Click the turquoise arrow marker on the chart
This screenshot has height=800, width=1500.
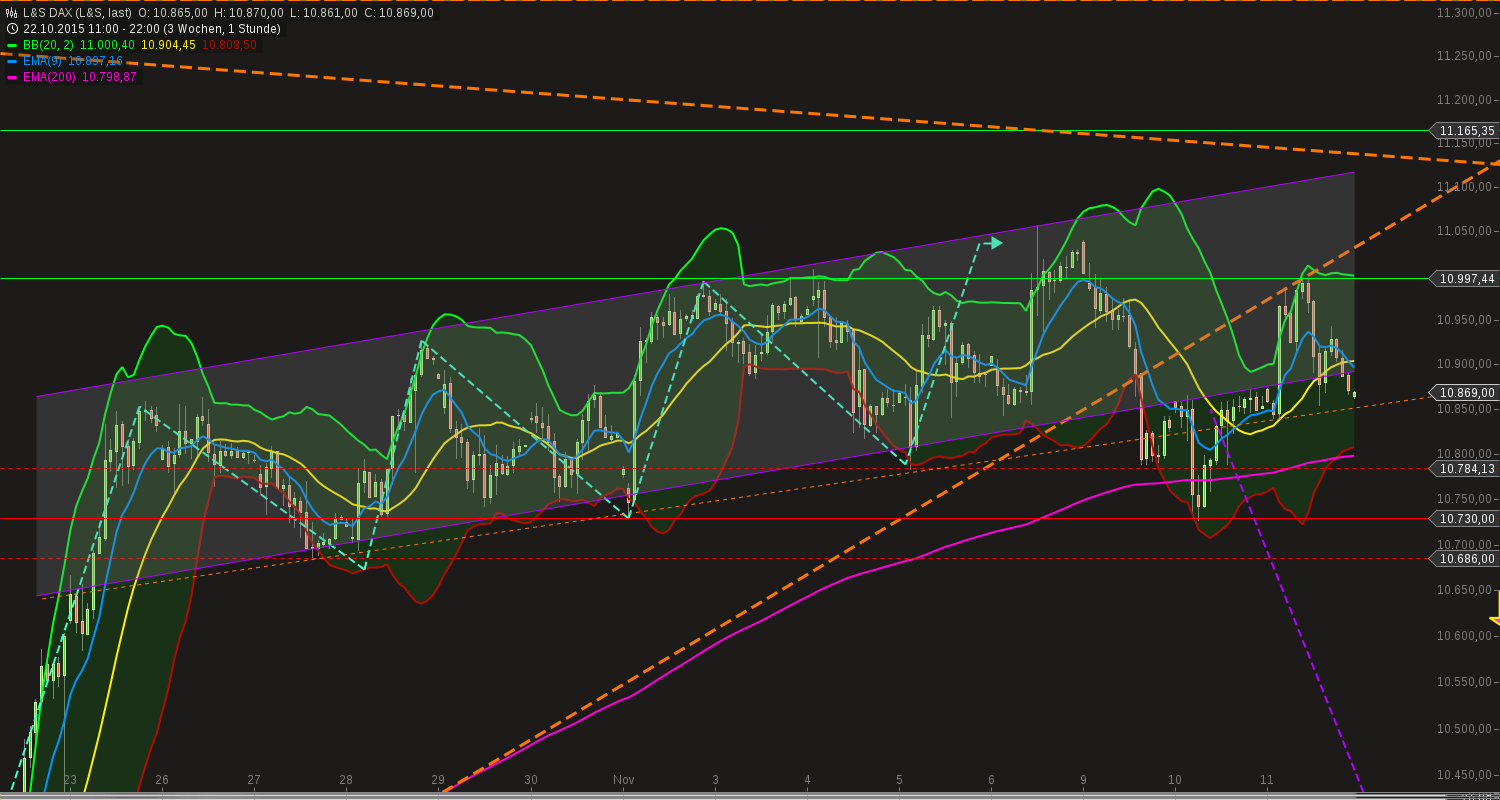[992, 242]
